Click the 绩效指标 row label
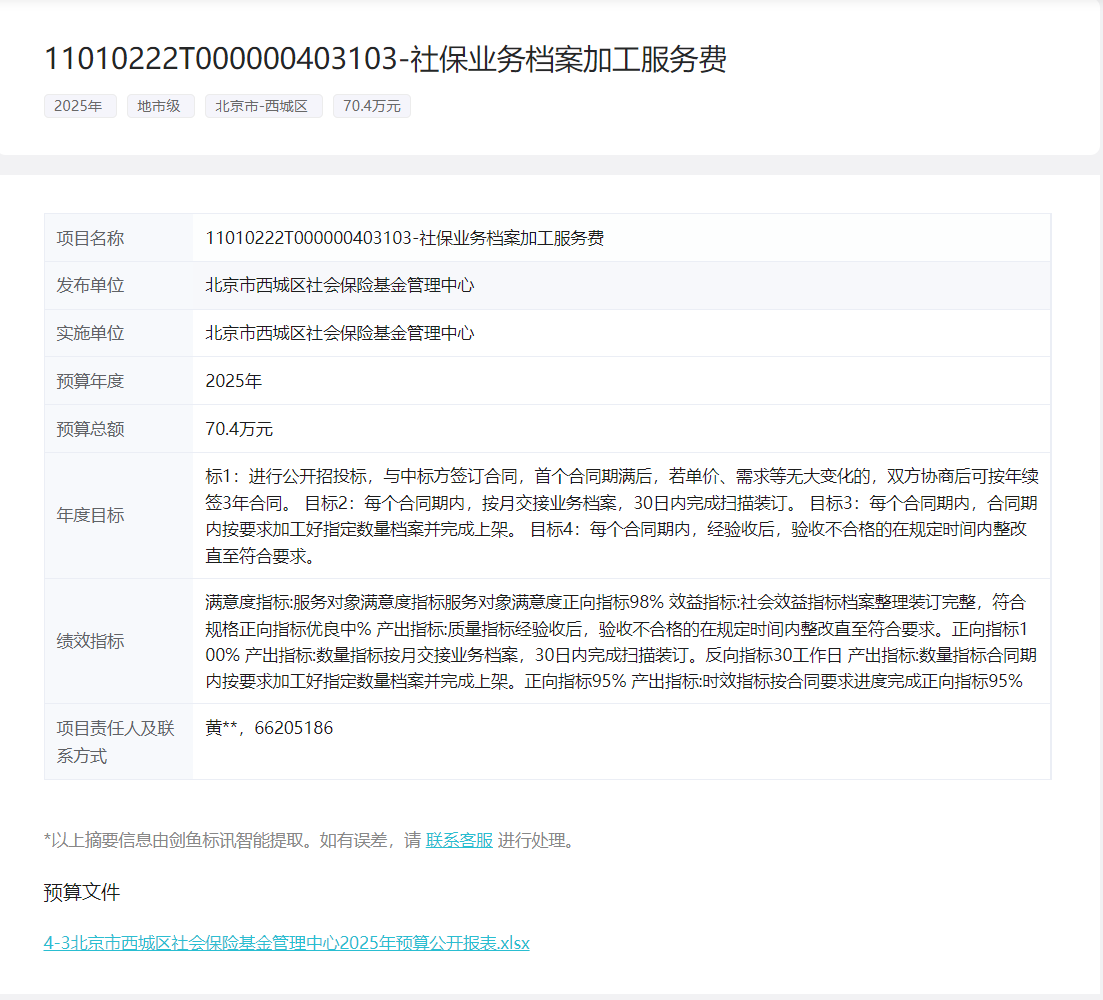1103x1000 pixels. 90,641
